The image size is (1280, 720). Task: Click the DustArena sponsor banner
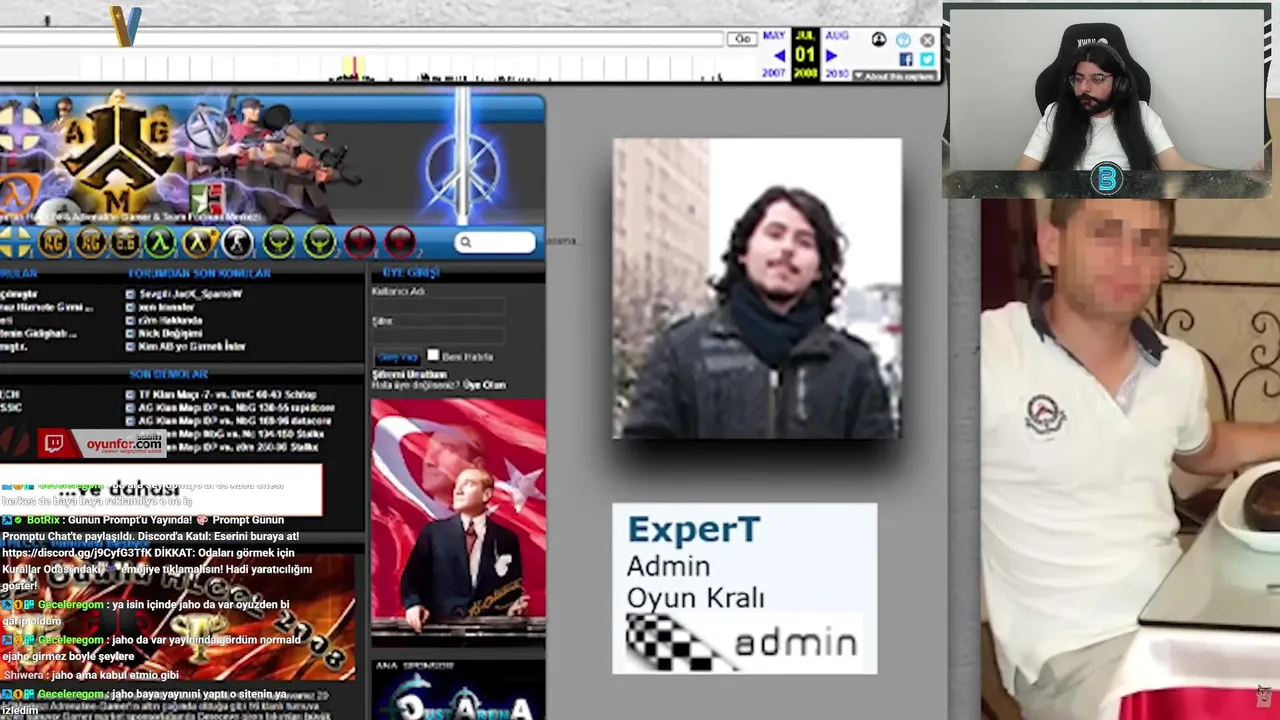(x=458, y=696)
